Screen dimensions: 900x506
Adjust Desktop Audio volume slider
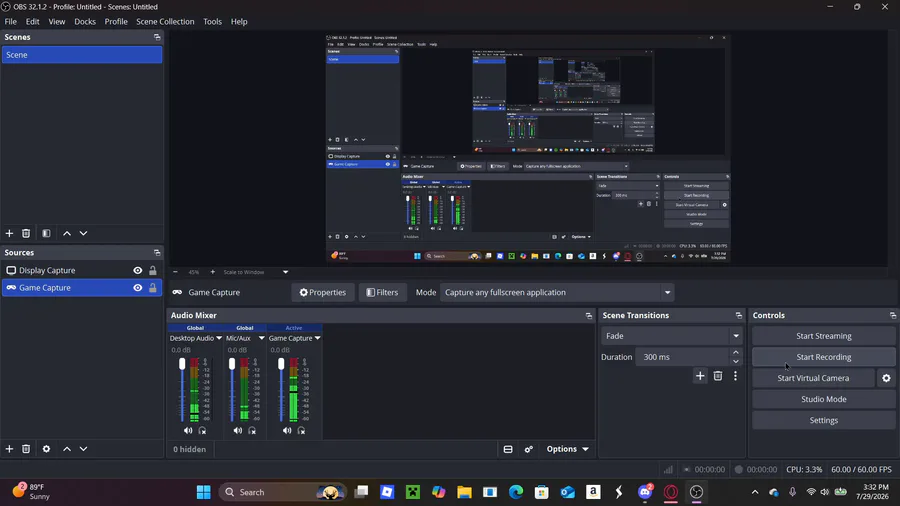coord(182,364)
